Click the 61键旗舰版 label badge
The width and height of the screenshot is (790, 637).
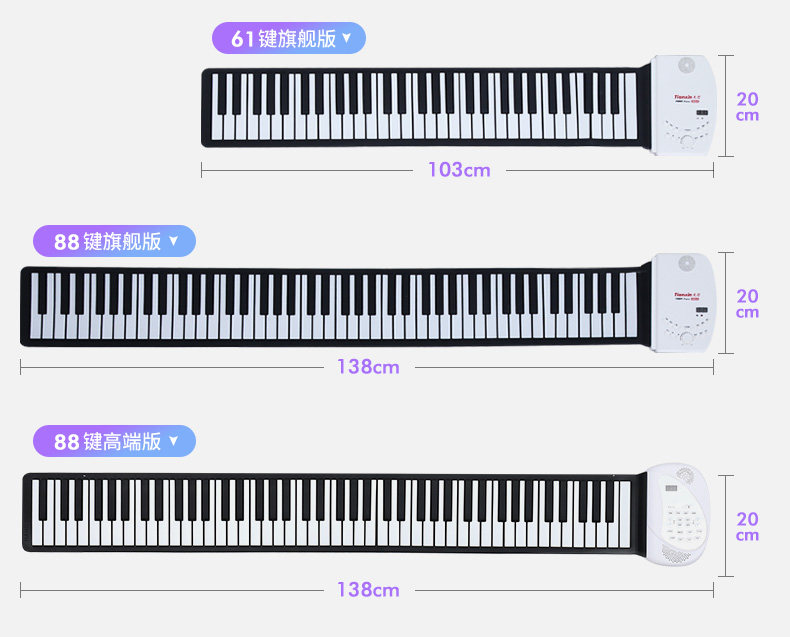[289, 38]
